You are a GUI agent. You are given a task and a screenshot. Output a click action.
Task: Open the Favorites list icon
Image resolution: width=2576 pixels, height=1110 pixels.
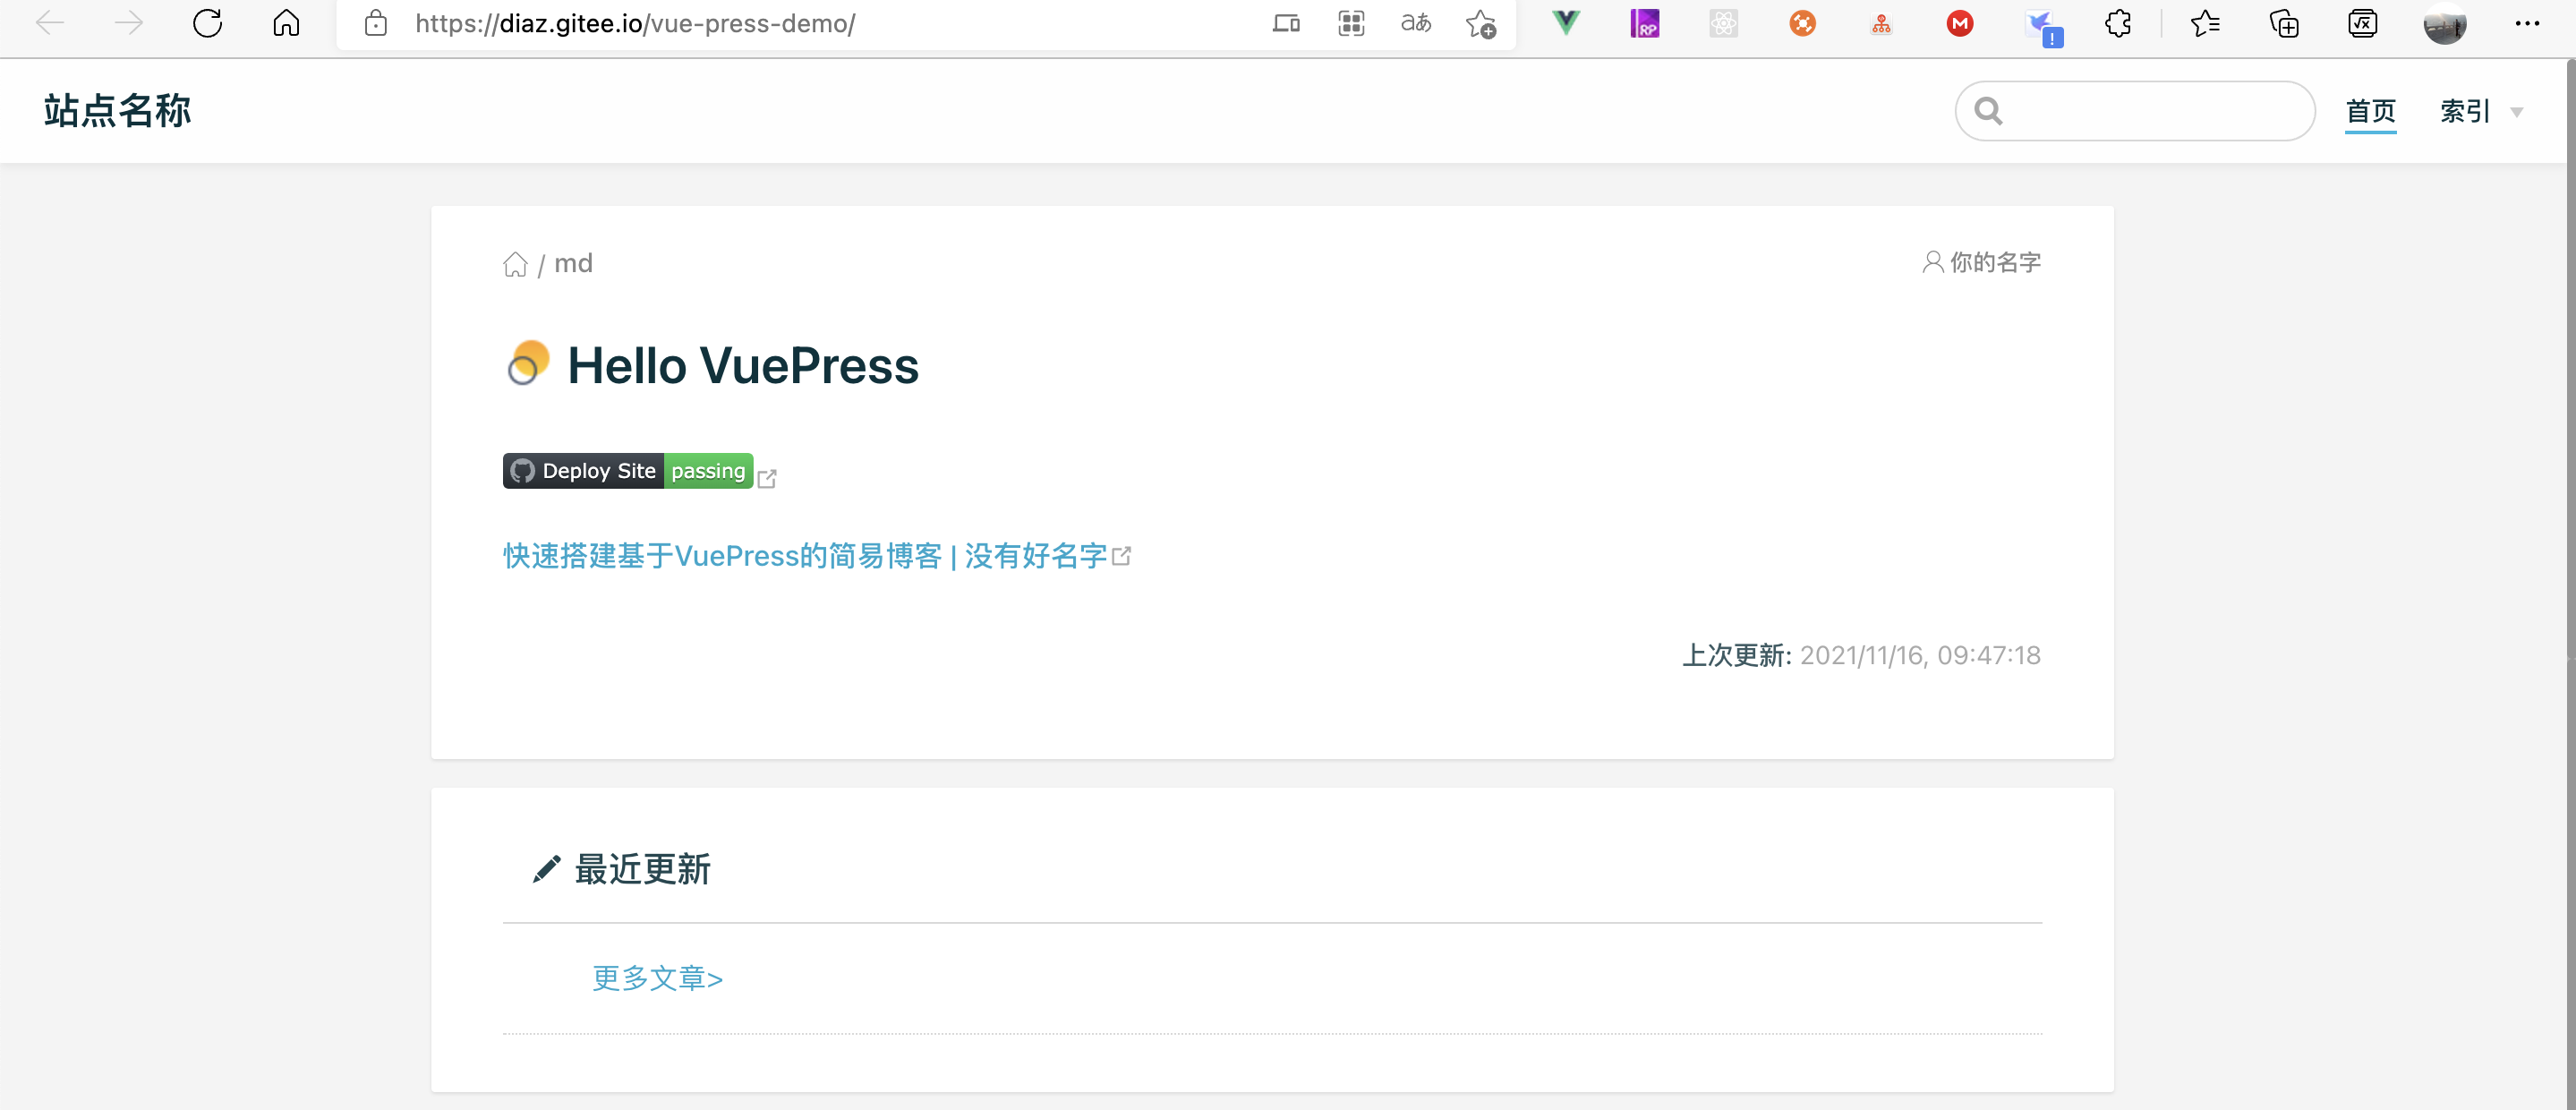pyautogui.click(x=2205, y=23)
